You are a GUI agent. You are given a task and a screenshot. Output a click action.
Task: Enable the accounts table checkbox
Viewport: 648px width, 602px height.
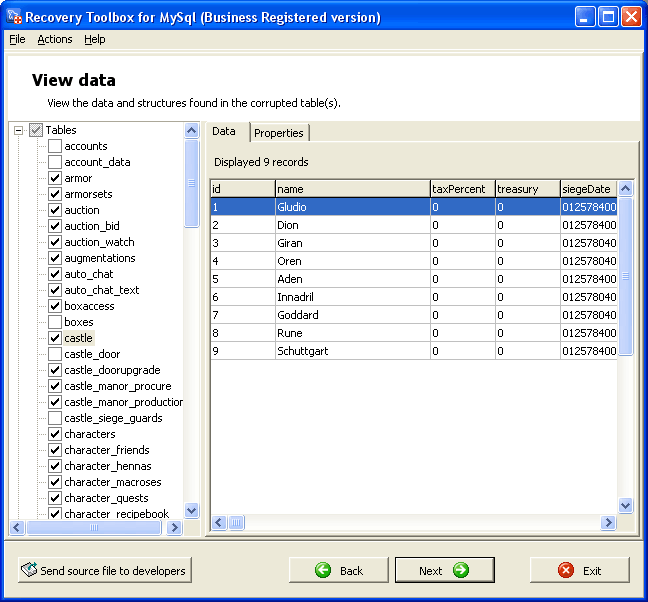55,146
